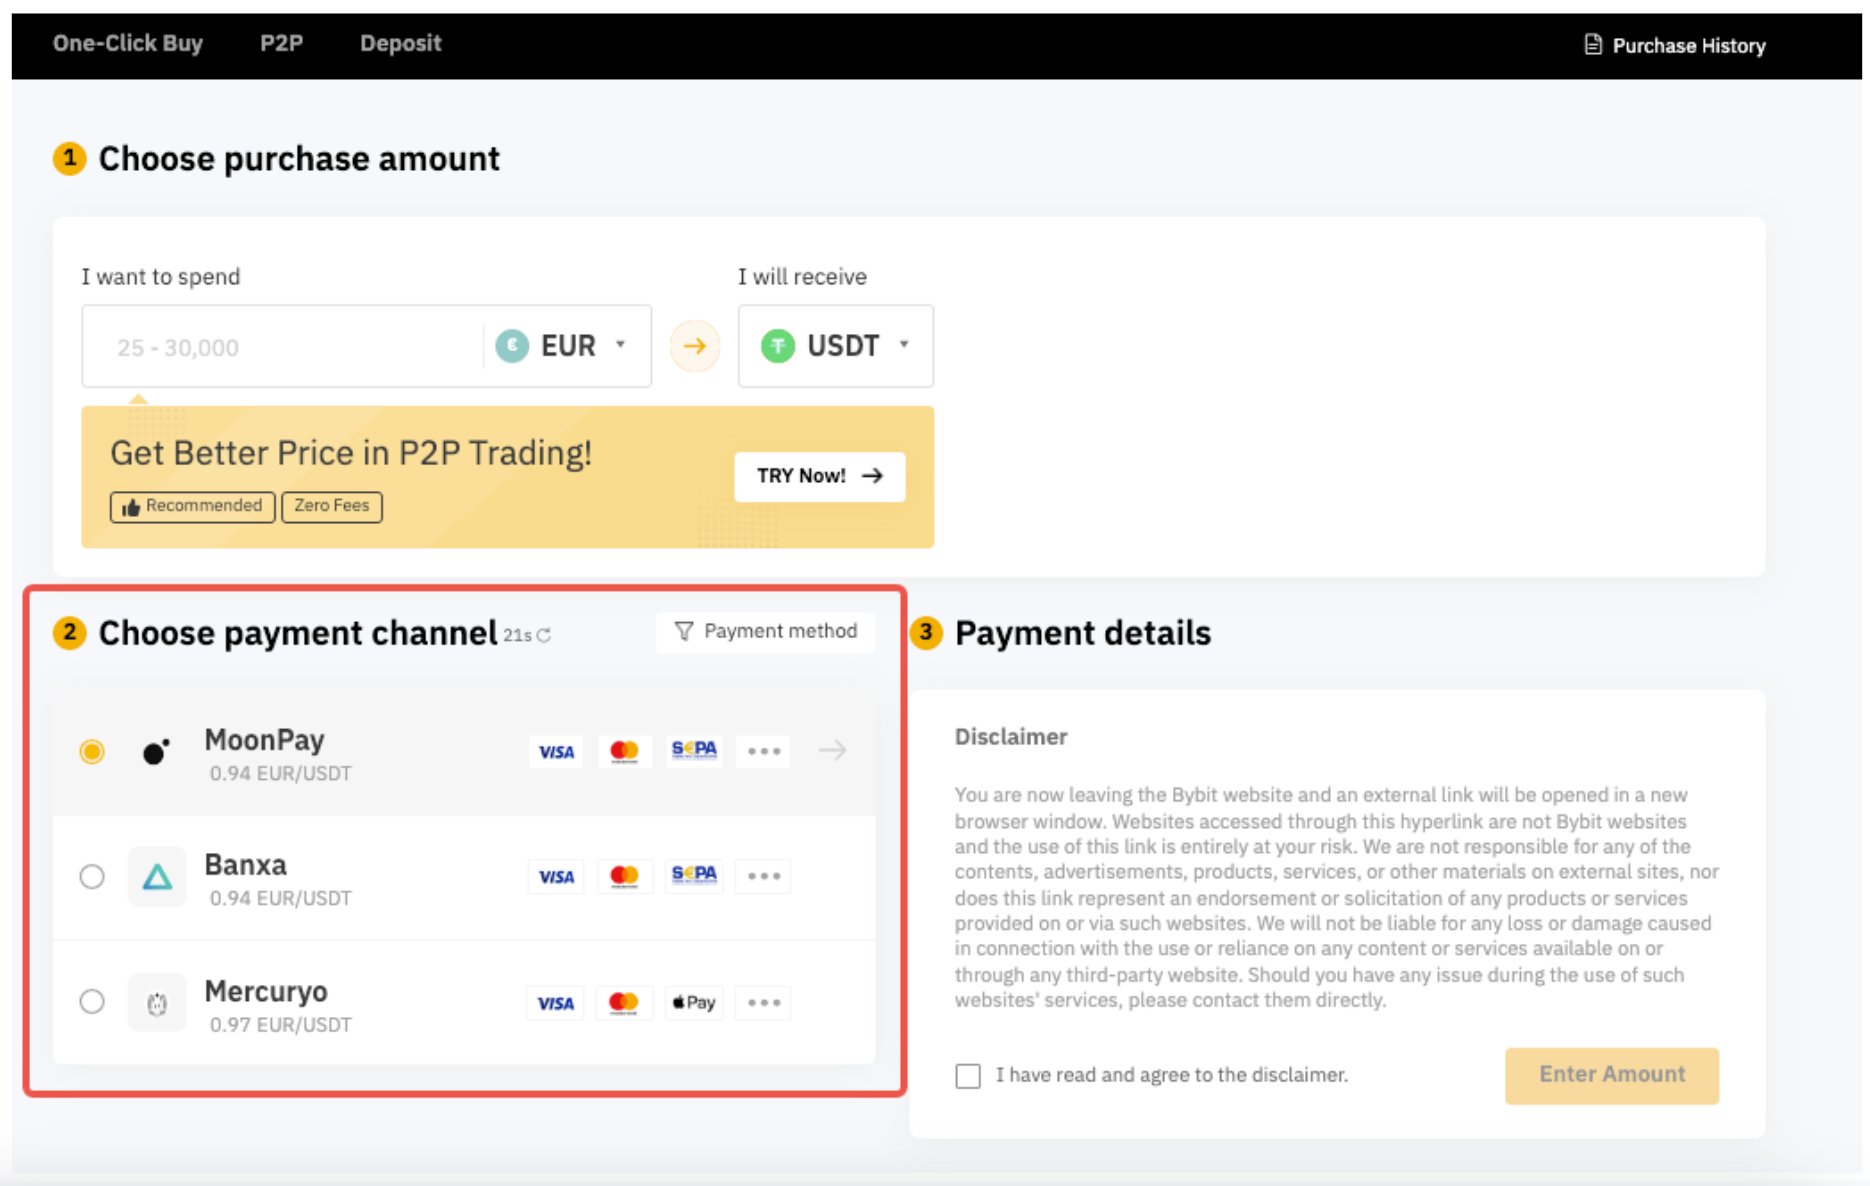1870x1186 pixels.
Task: Focus the spend amount input field
Action: tap(283, 347)
